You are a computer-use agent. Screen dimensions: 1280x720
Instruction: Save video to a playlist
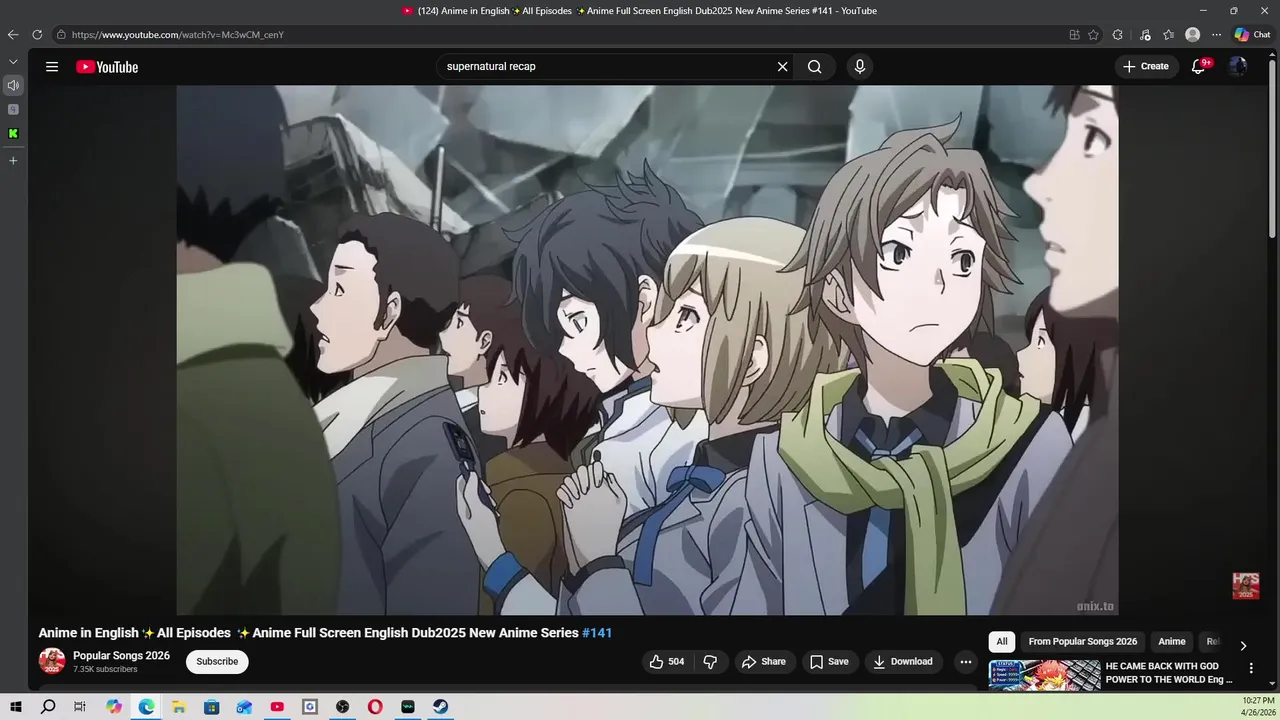point(829,661)
